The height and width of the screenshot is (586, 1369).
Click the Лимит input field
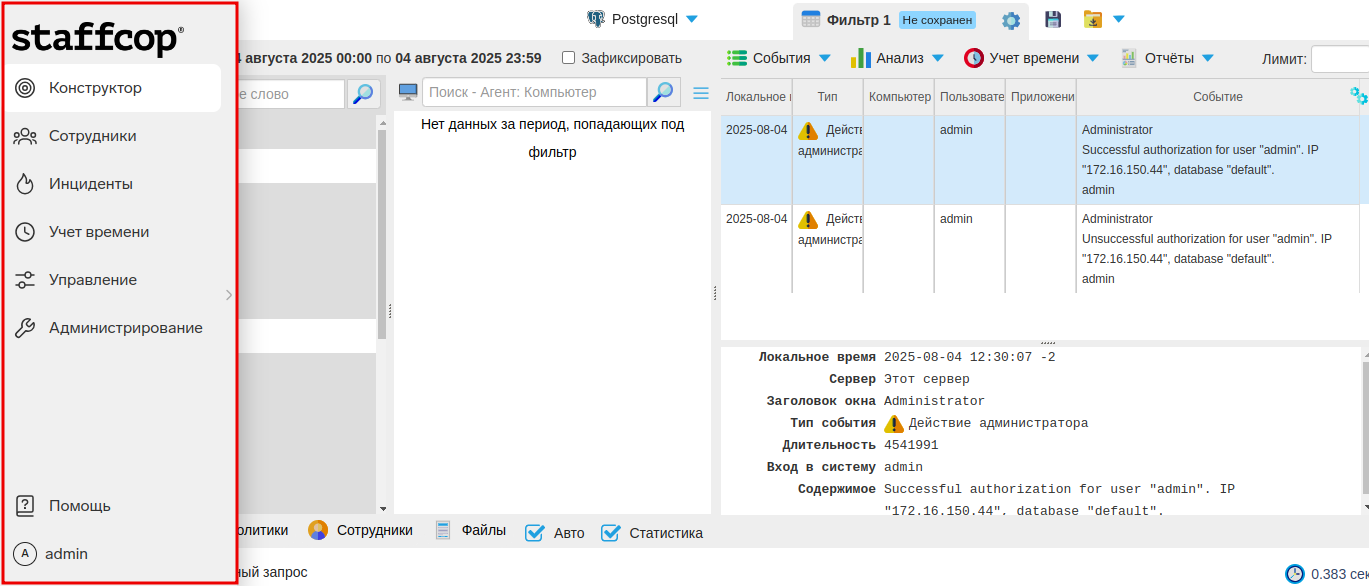tap(1344, 58)
